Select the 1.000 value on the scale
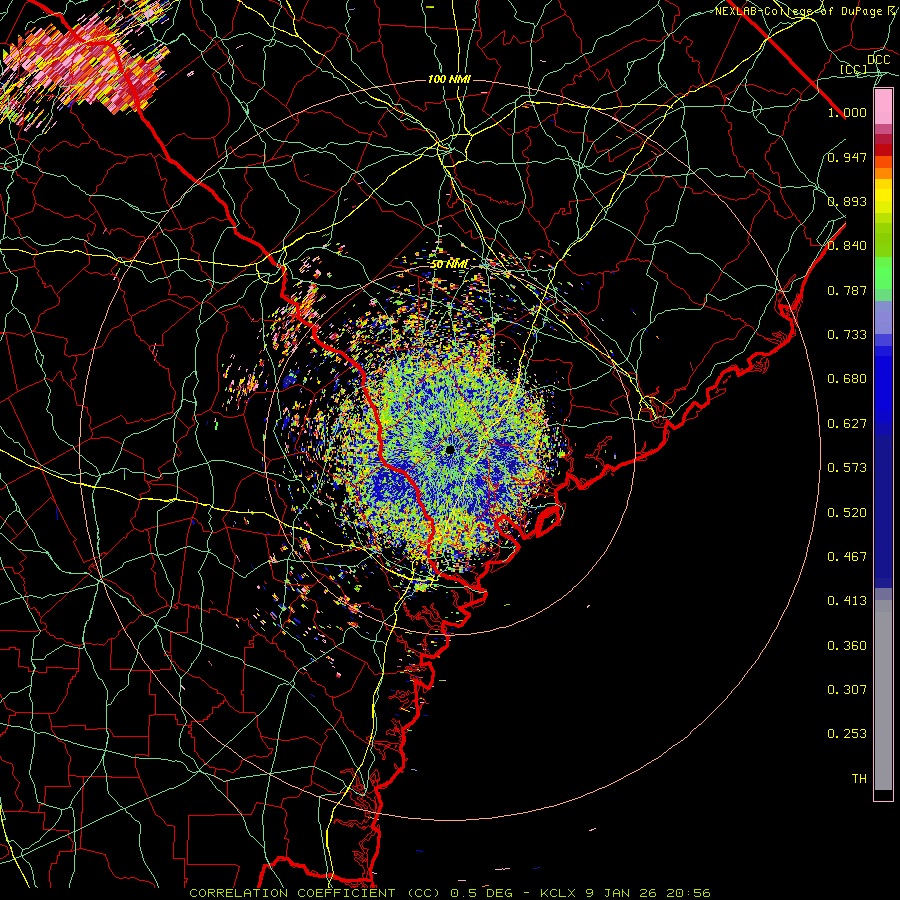Screen dimensions: 900x900 click(x=847, y=112)
